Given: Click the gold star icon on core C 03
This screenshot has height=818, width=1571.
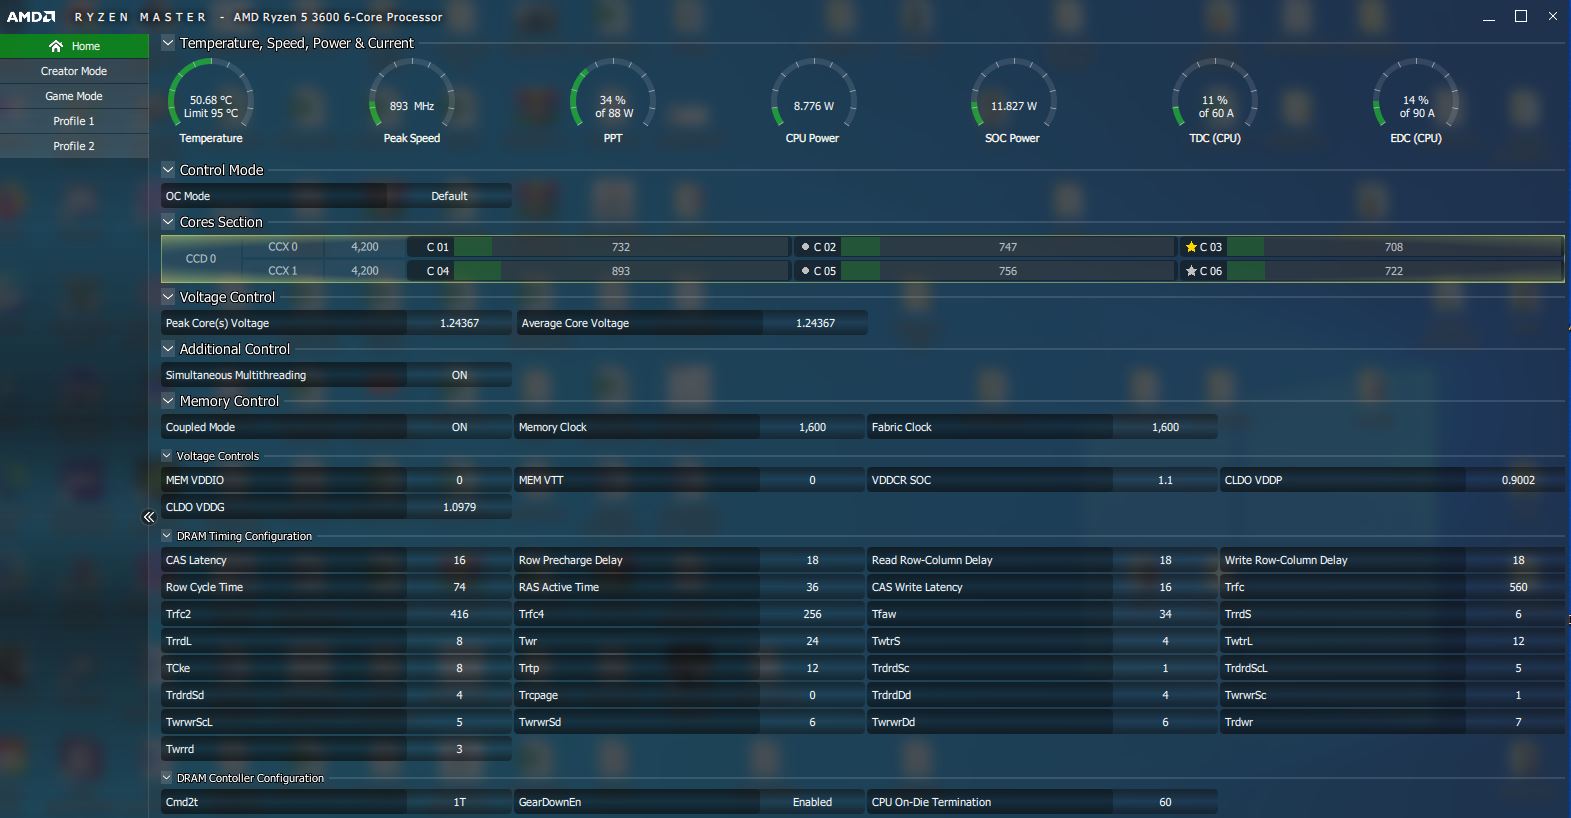Looking at the screenshot, I should (x=1191, y=247).
